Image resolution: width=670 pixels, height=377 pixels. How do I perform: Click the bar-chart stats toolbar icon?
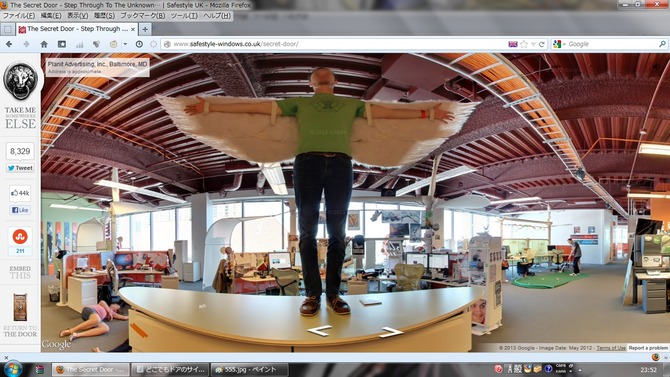79,44
